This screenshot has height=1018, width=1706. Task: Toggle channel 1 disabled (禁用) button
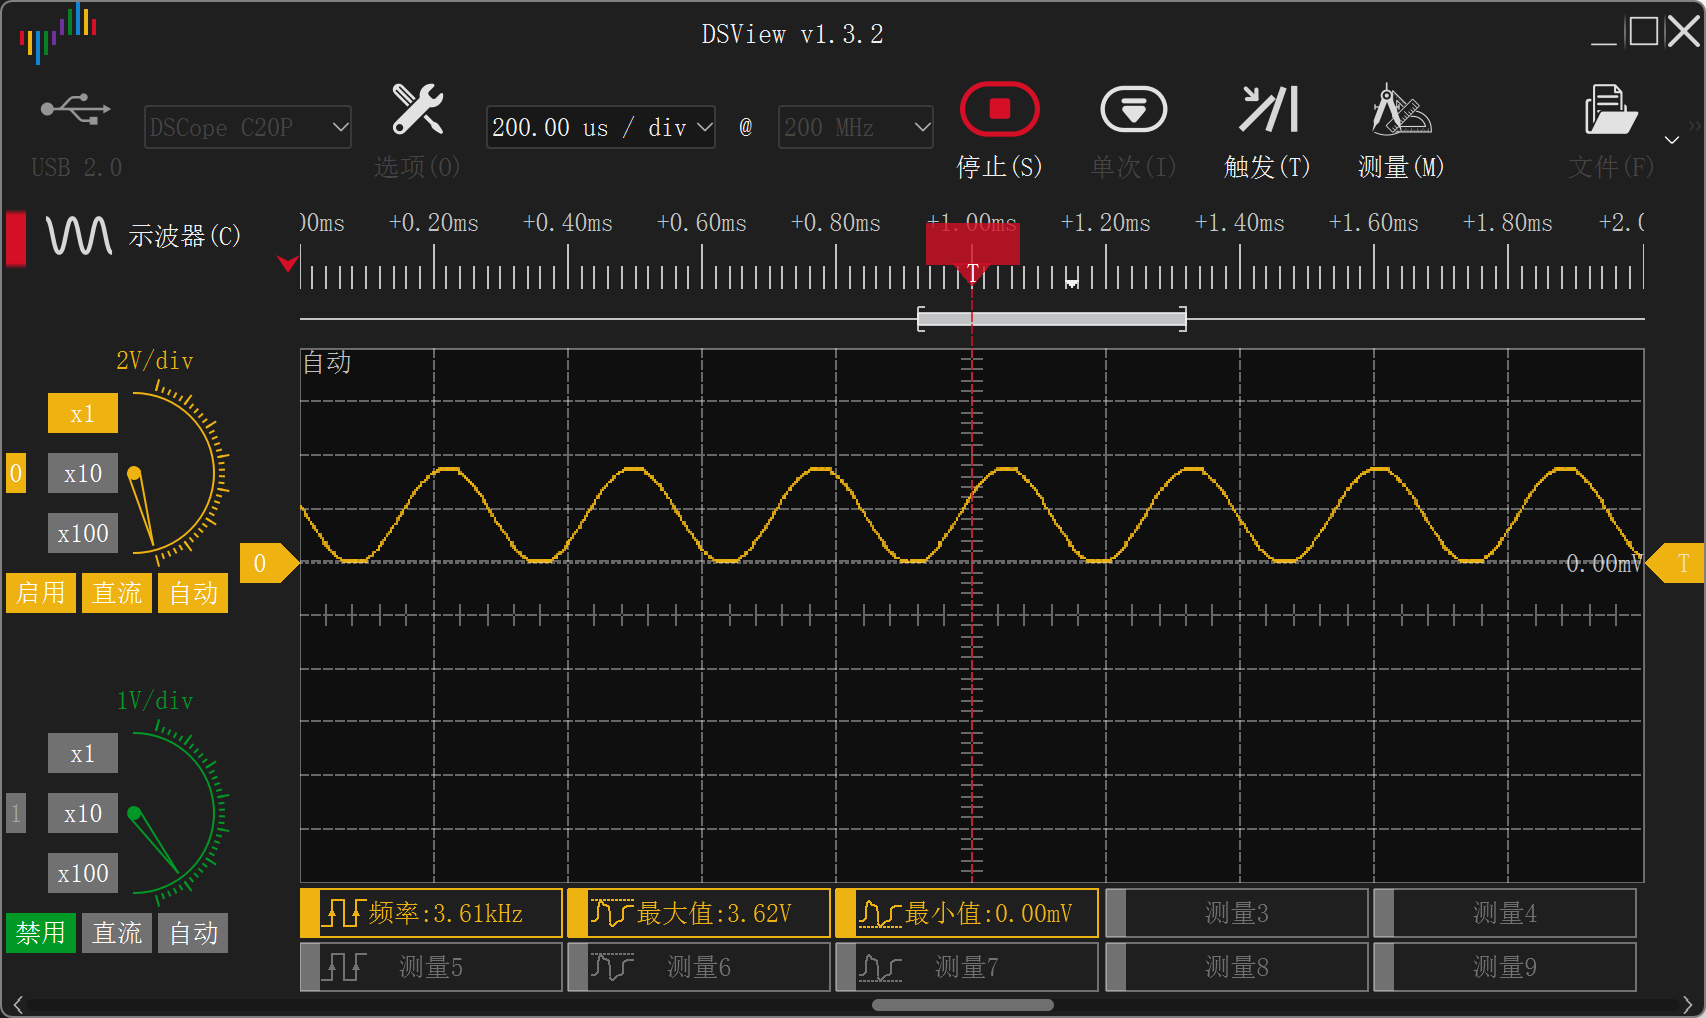(x=41, y=933)
